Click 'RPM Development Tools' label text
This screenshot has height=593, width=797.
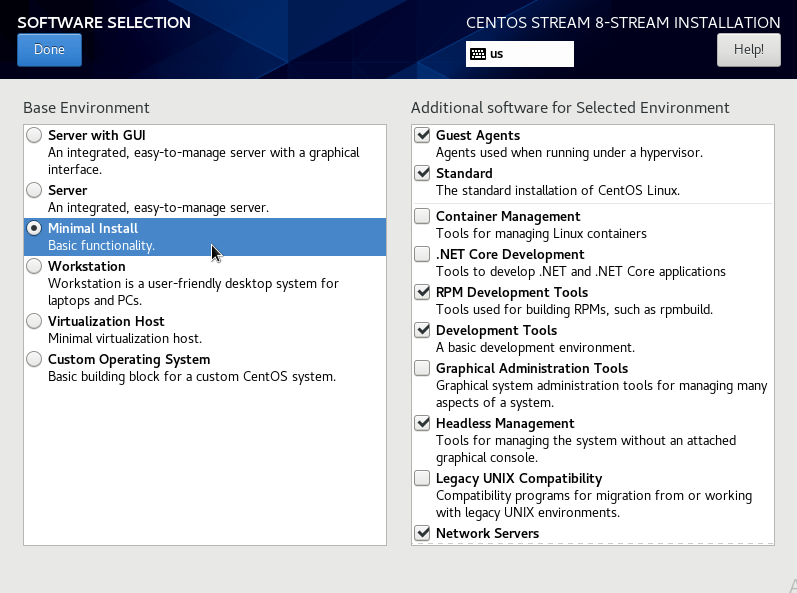[x=512, y=292]
